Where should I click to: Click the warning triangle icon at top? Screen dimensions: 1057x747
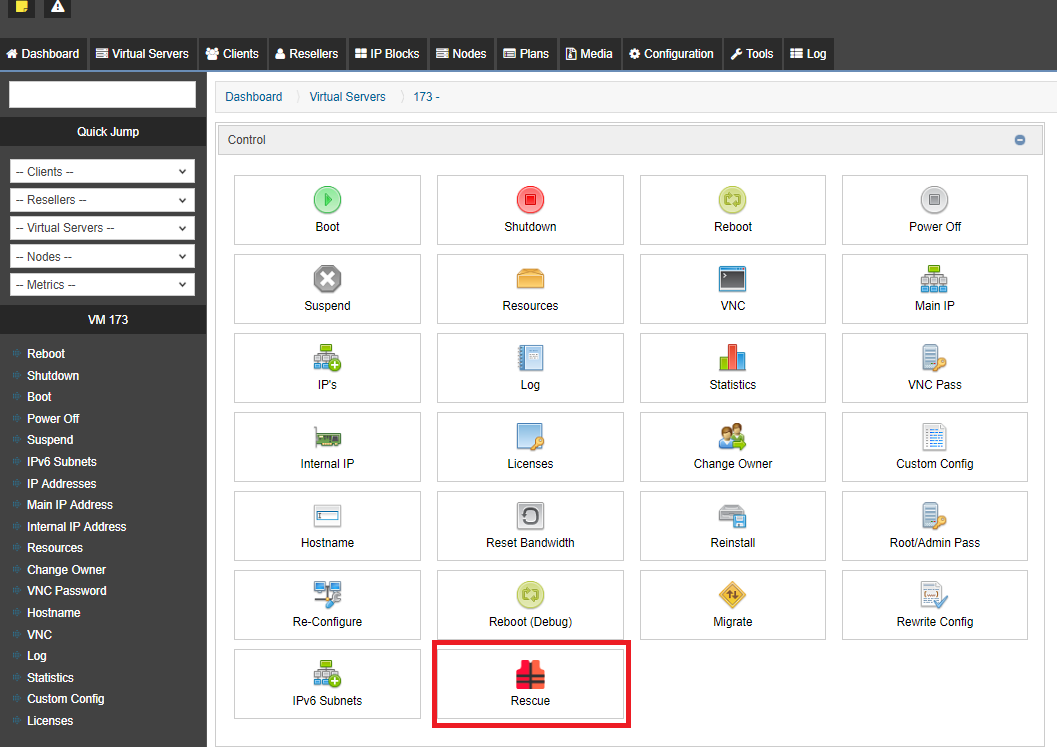click(x=57, y=7)
